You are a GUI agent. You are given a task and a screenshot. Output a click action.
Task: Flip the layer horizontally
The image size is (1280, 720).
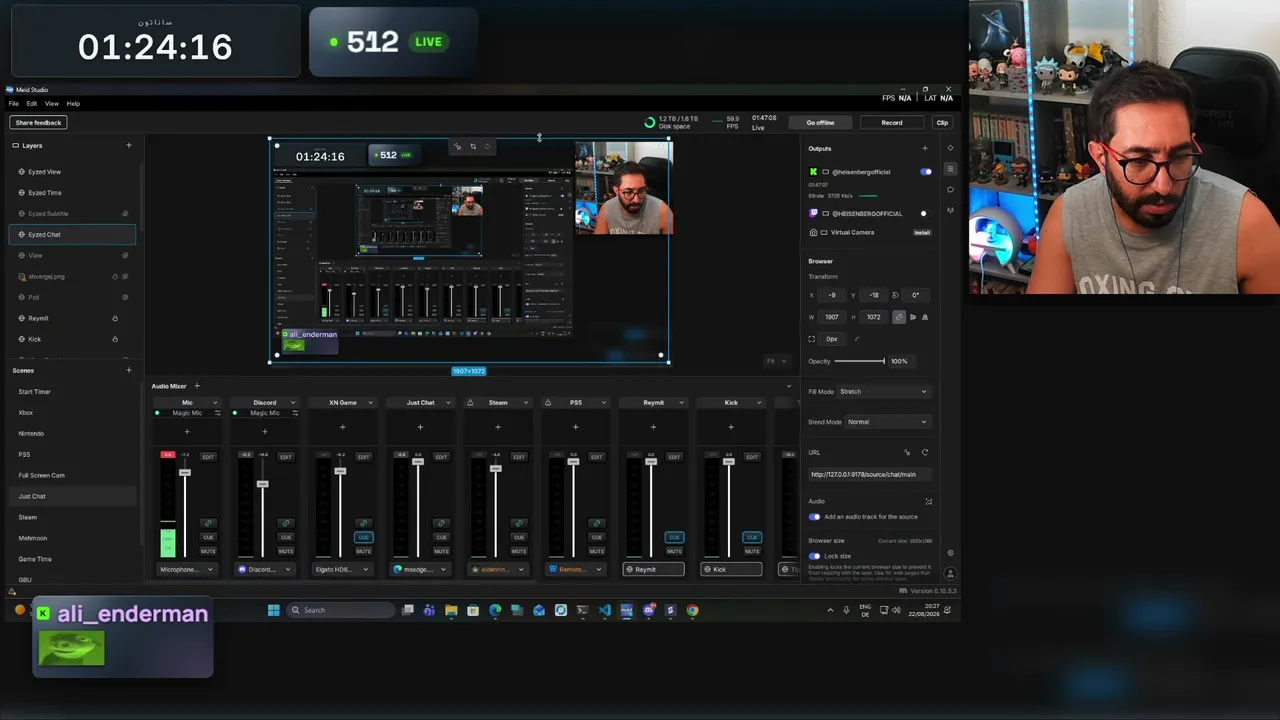coord(913,317)
